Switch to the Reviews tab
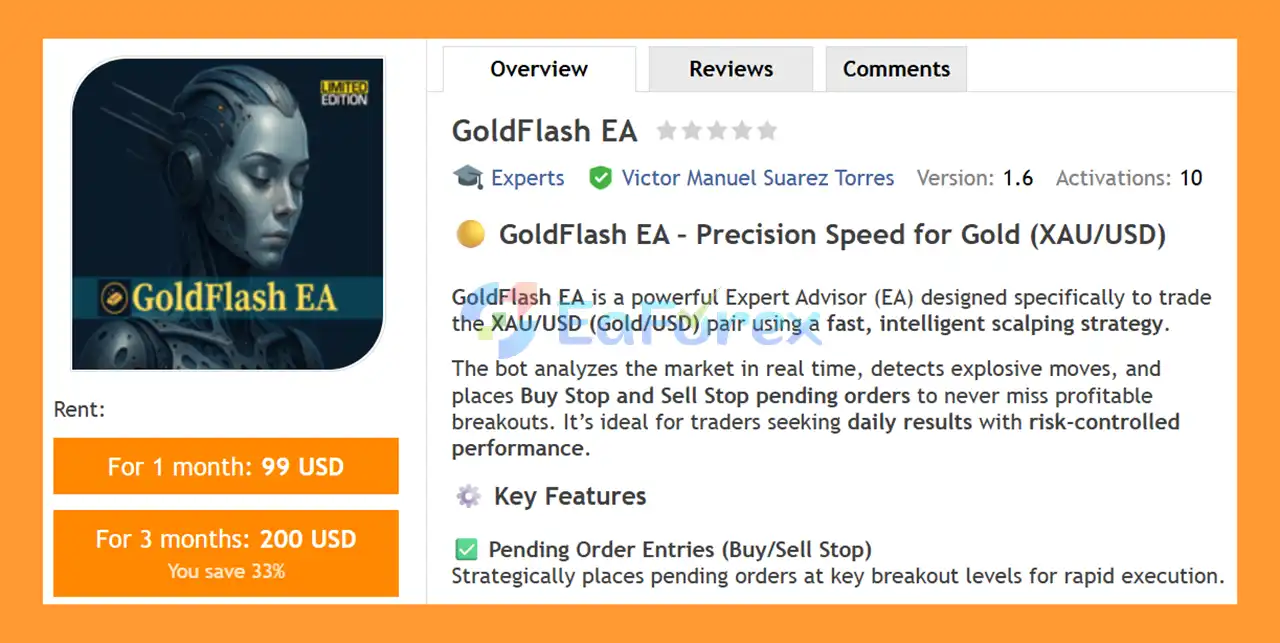Viewport: 1280px width, 643px height. (731, 68)
